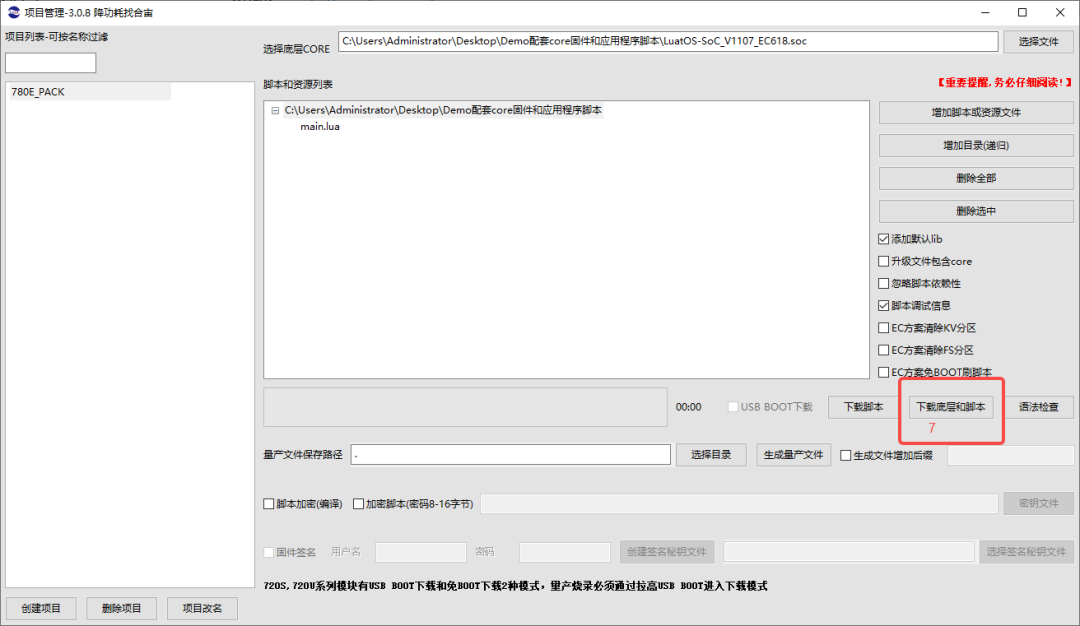
Task: Collapse the Demo folder tree node
Action: coord(275,110)
